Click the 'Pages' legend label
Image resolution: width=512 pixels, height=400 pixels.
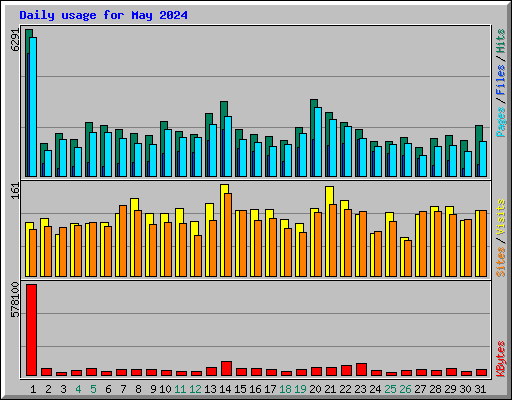click(x=501, y=122)
